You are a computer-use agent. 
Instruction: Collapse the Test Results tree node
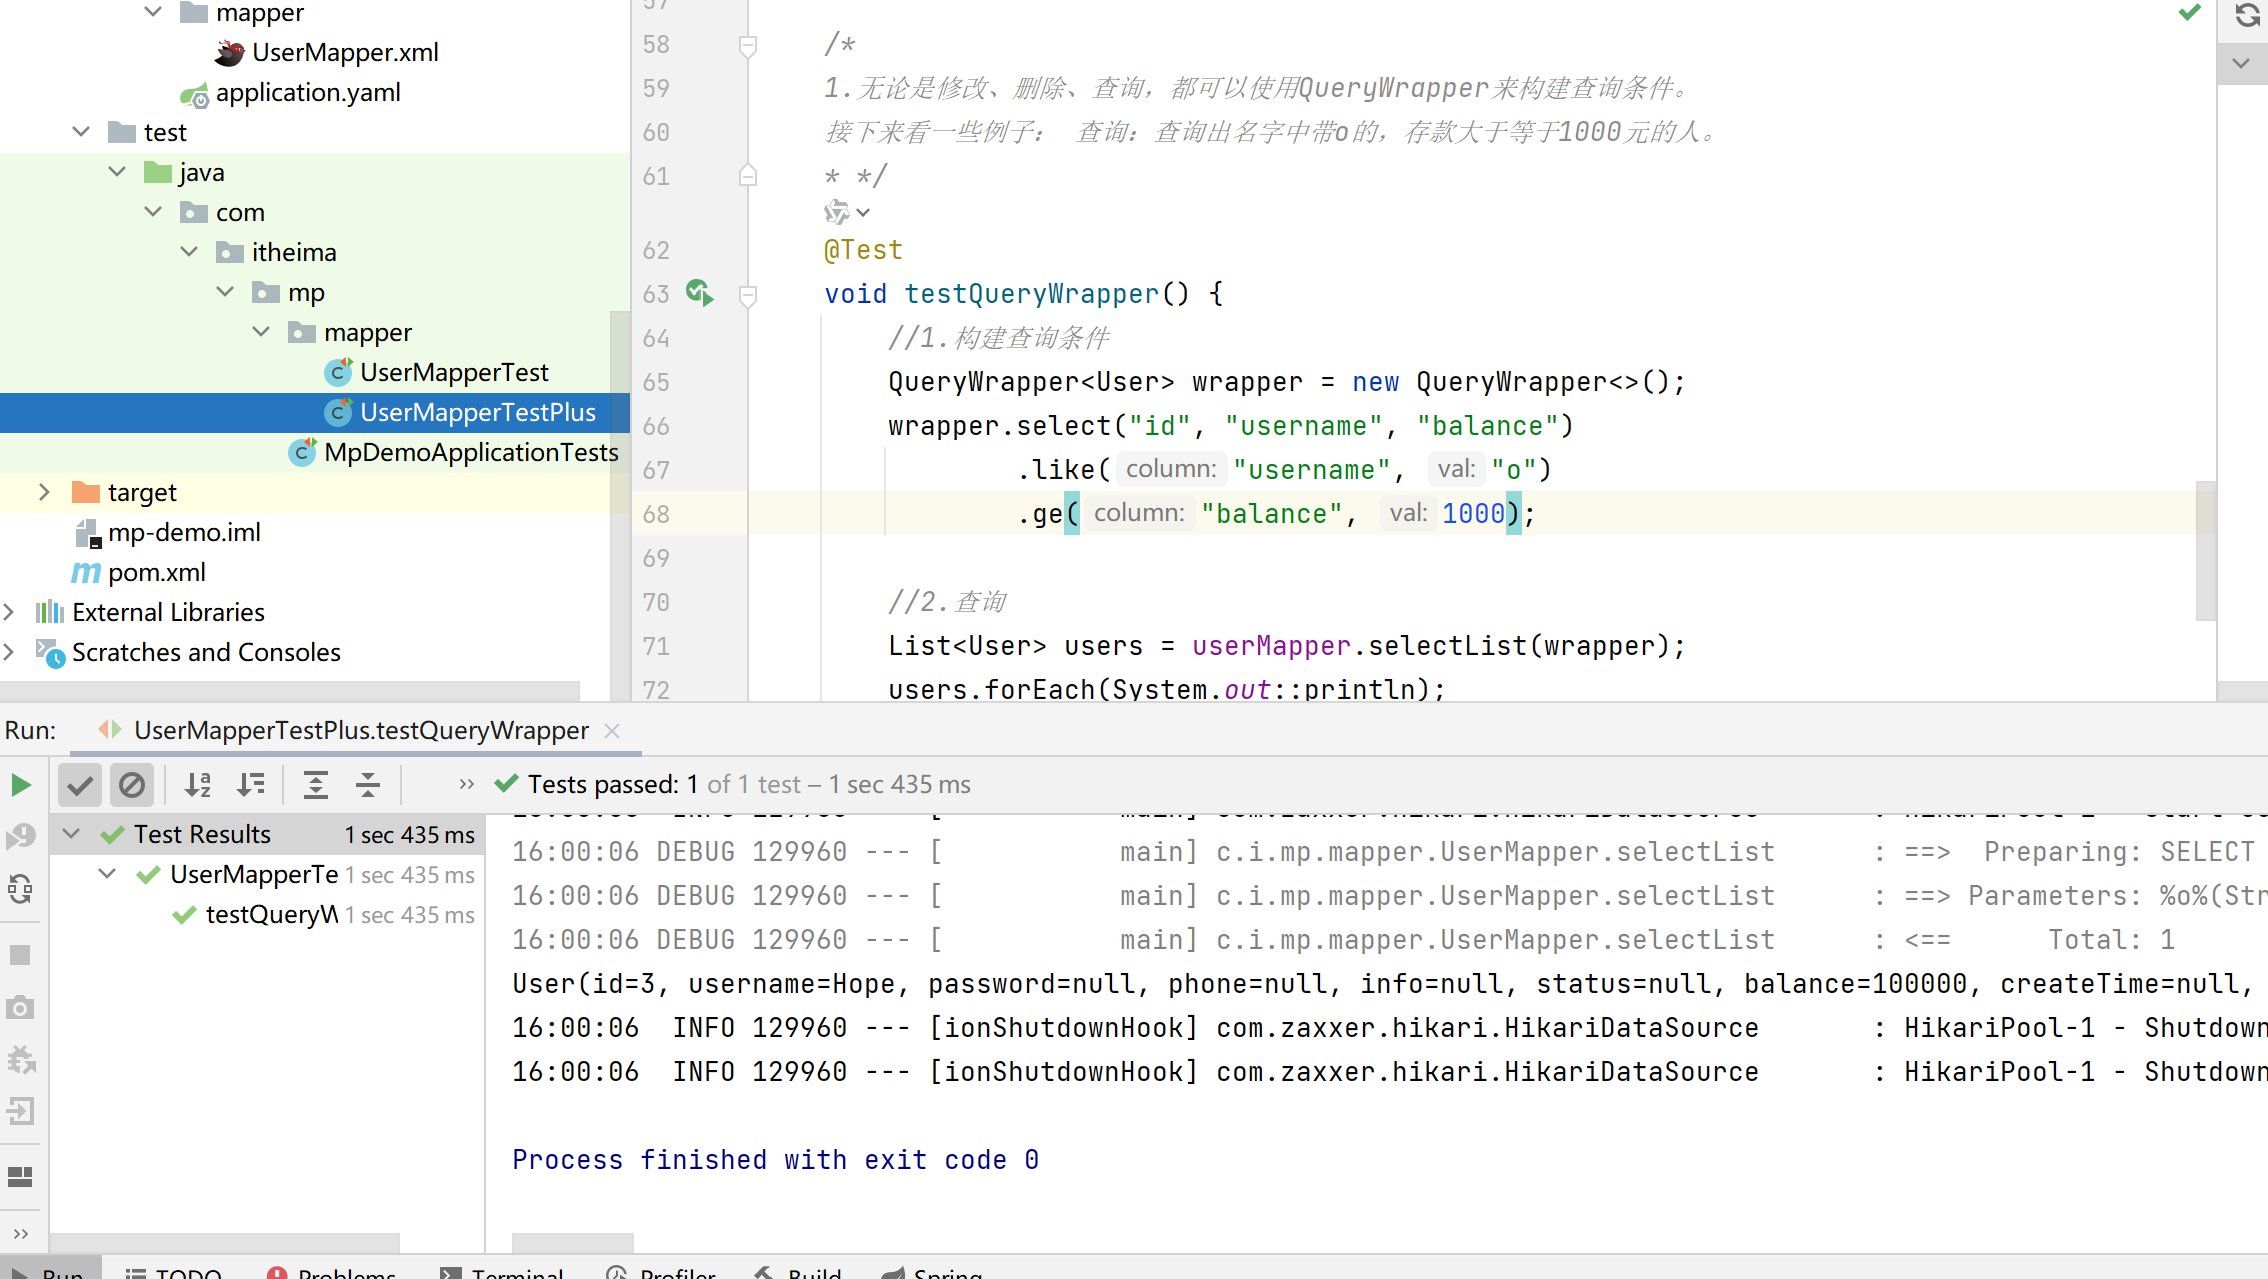pyautogui.click(x=71, y=834)
